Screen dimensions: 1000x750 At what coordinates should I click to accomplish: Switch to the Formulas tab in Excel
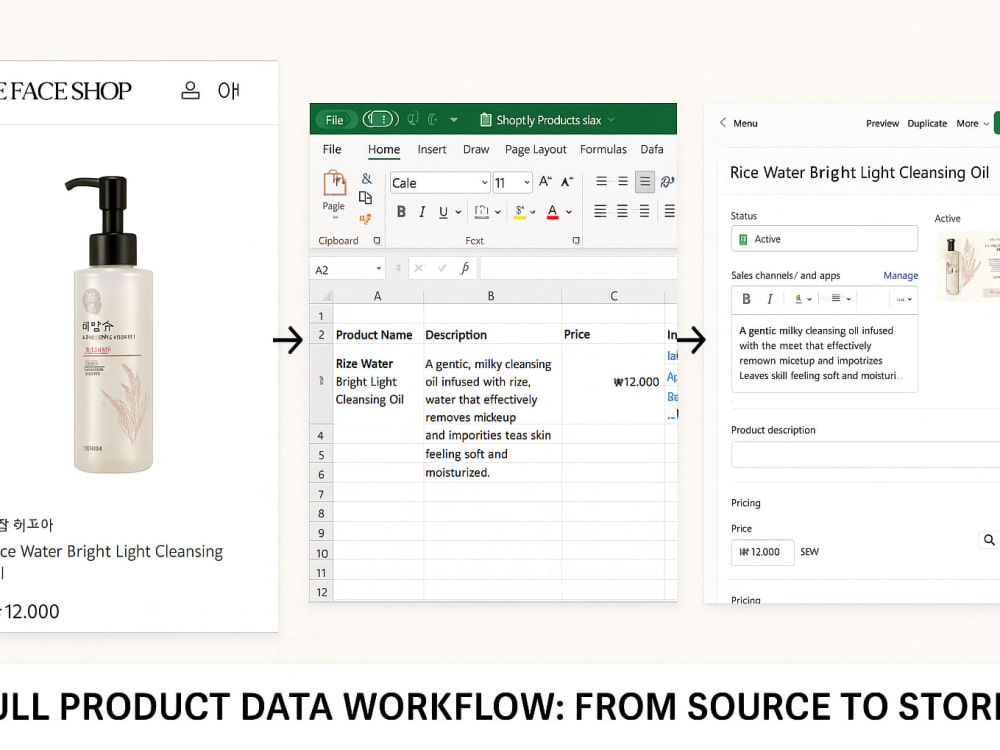603,149
